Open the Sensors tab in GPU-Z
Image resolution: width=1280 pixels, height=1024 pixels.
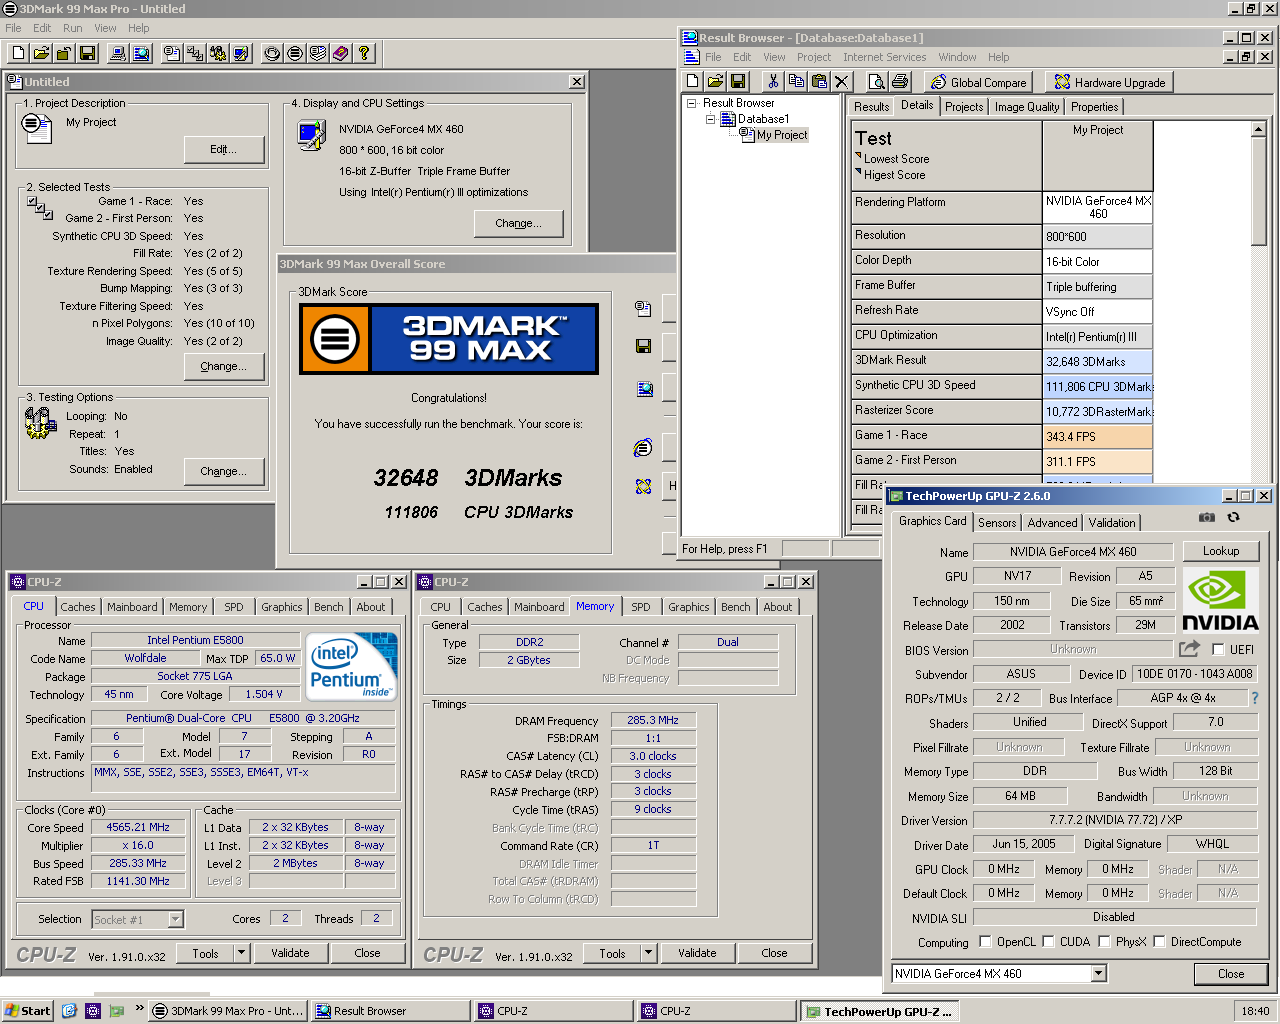[x=997, y=522]
